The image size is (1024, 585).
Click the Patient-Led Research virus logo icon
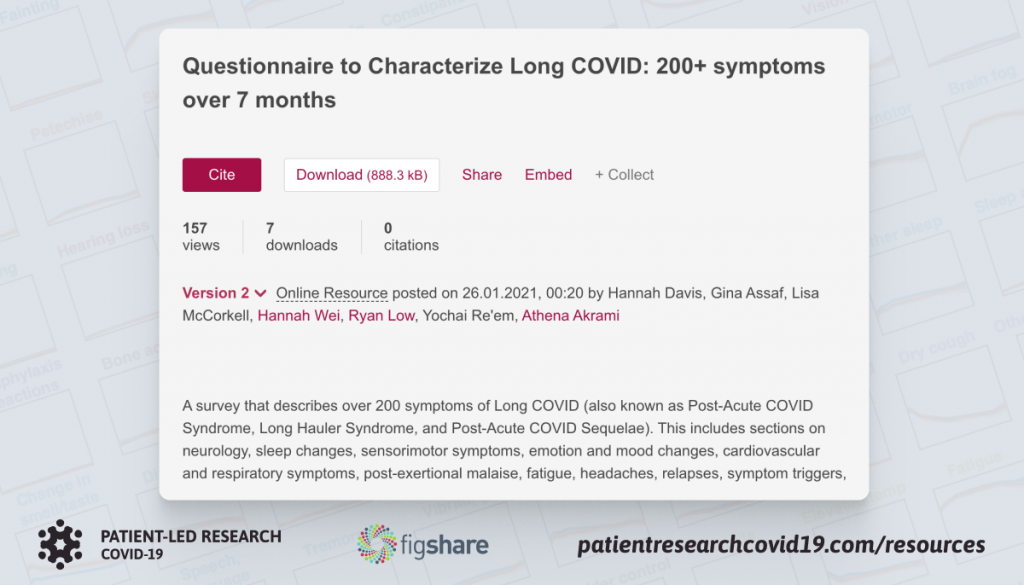(60, 544)
